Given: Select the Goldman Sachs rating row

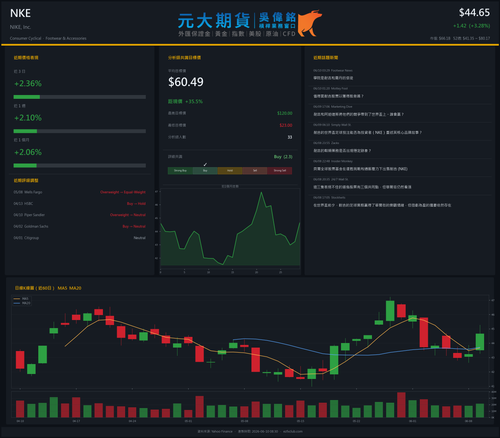Looking at the screenshot, I should tap(80, 226).
